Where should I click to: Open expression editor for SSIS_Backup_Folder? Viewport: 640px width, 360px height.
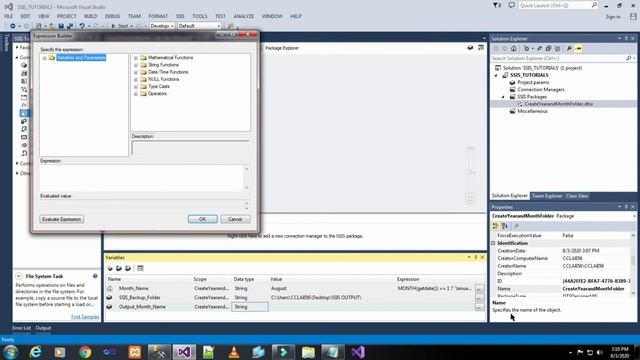480,298
